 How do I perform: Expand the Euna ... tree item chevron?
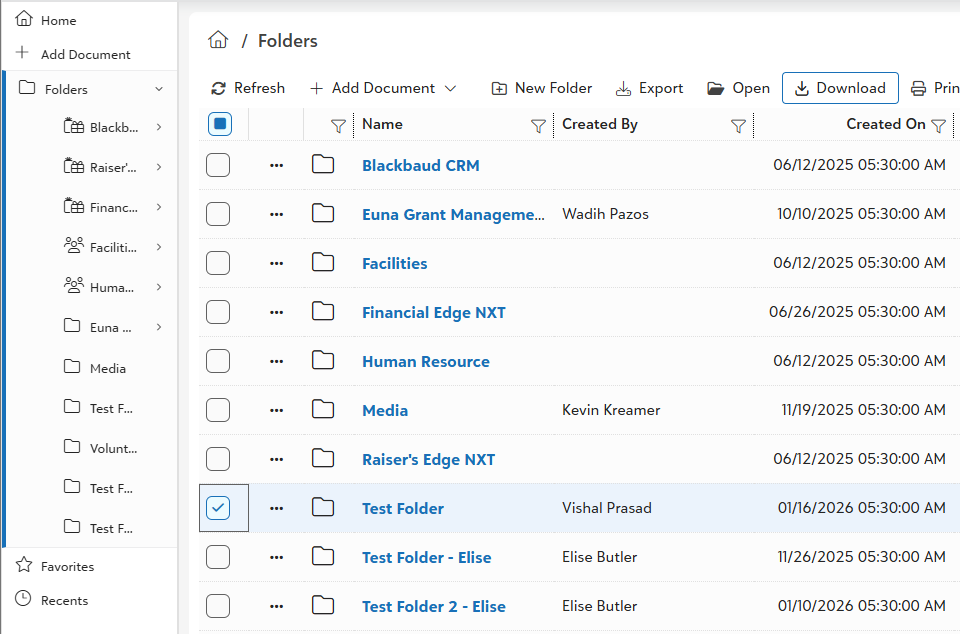159,327
